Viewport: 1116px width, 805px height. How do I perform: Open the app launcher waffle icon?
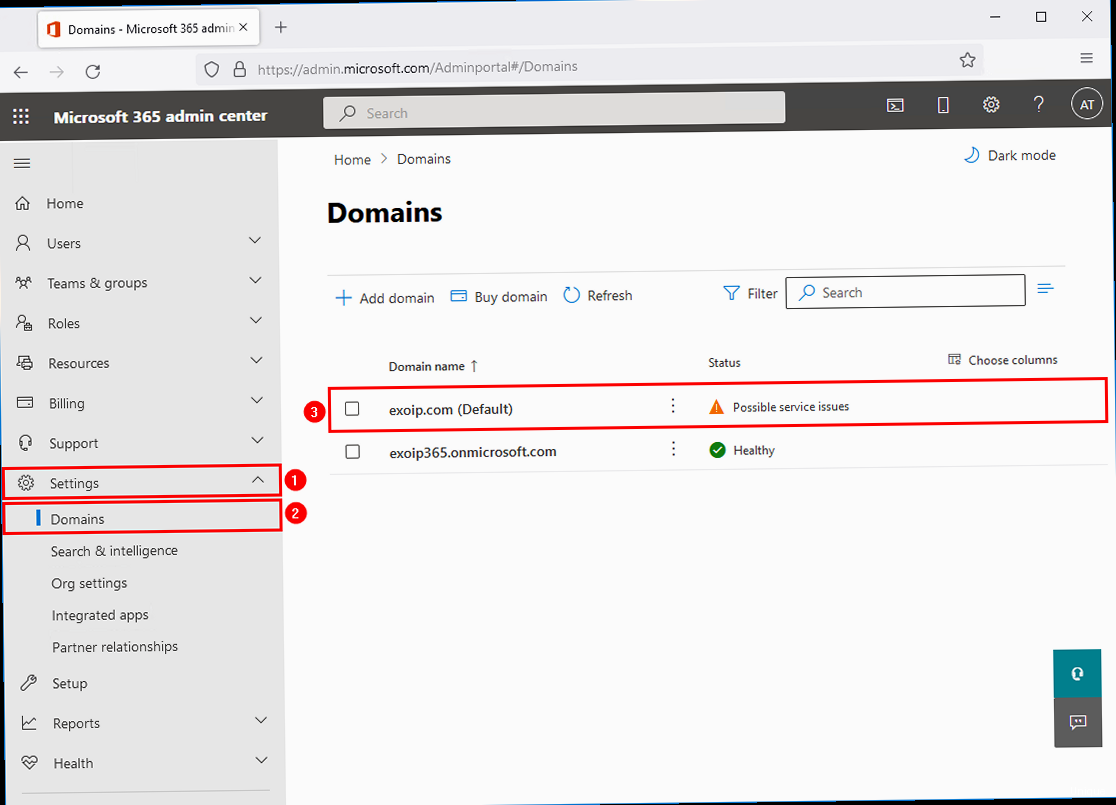21,116
